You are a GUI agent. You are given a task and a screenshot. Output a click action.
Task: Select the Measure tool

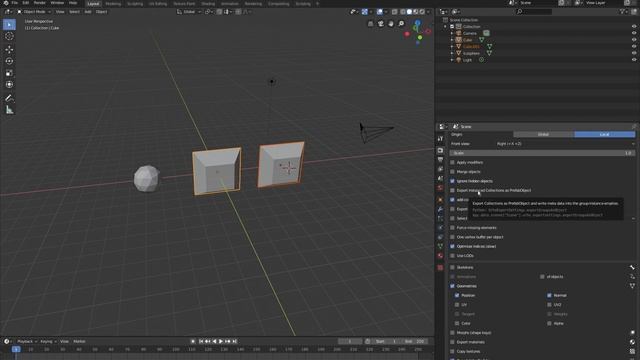coord(9,110)
